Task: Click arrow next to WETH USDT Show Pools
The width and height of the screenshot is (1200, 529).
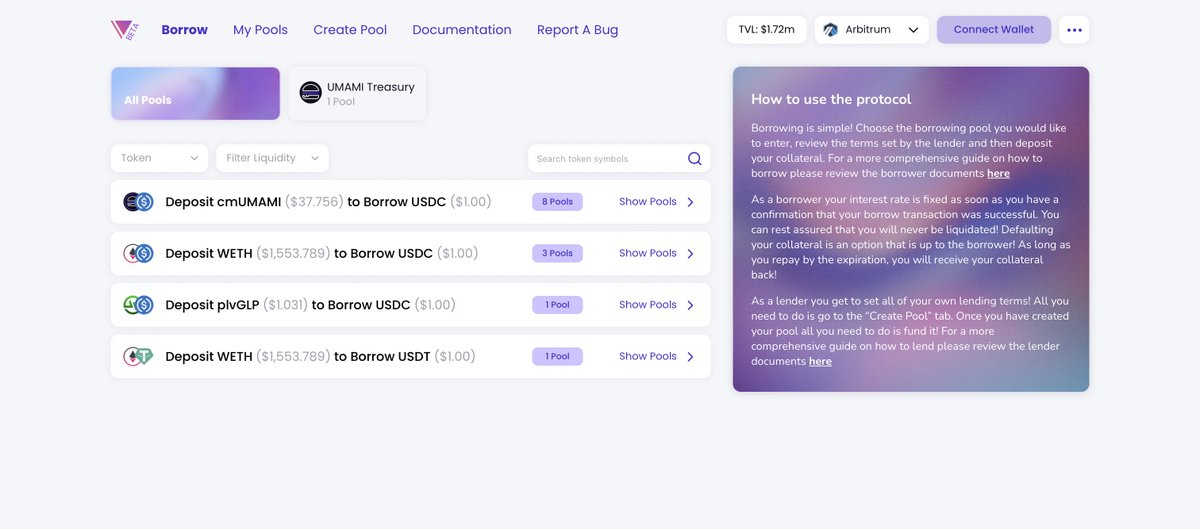Action: tap(690, 356)
